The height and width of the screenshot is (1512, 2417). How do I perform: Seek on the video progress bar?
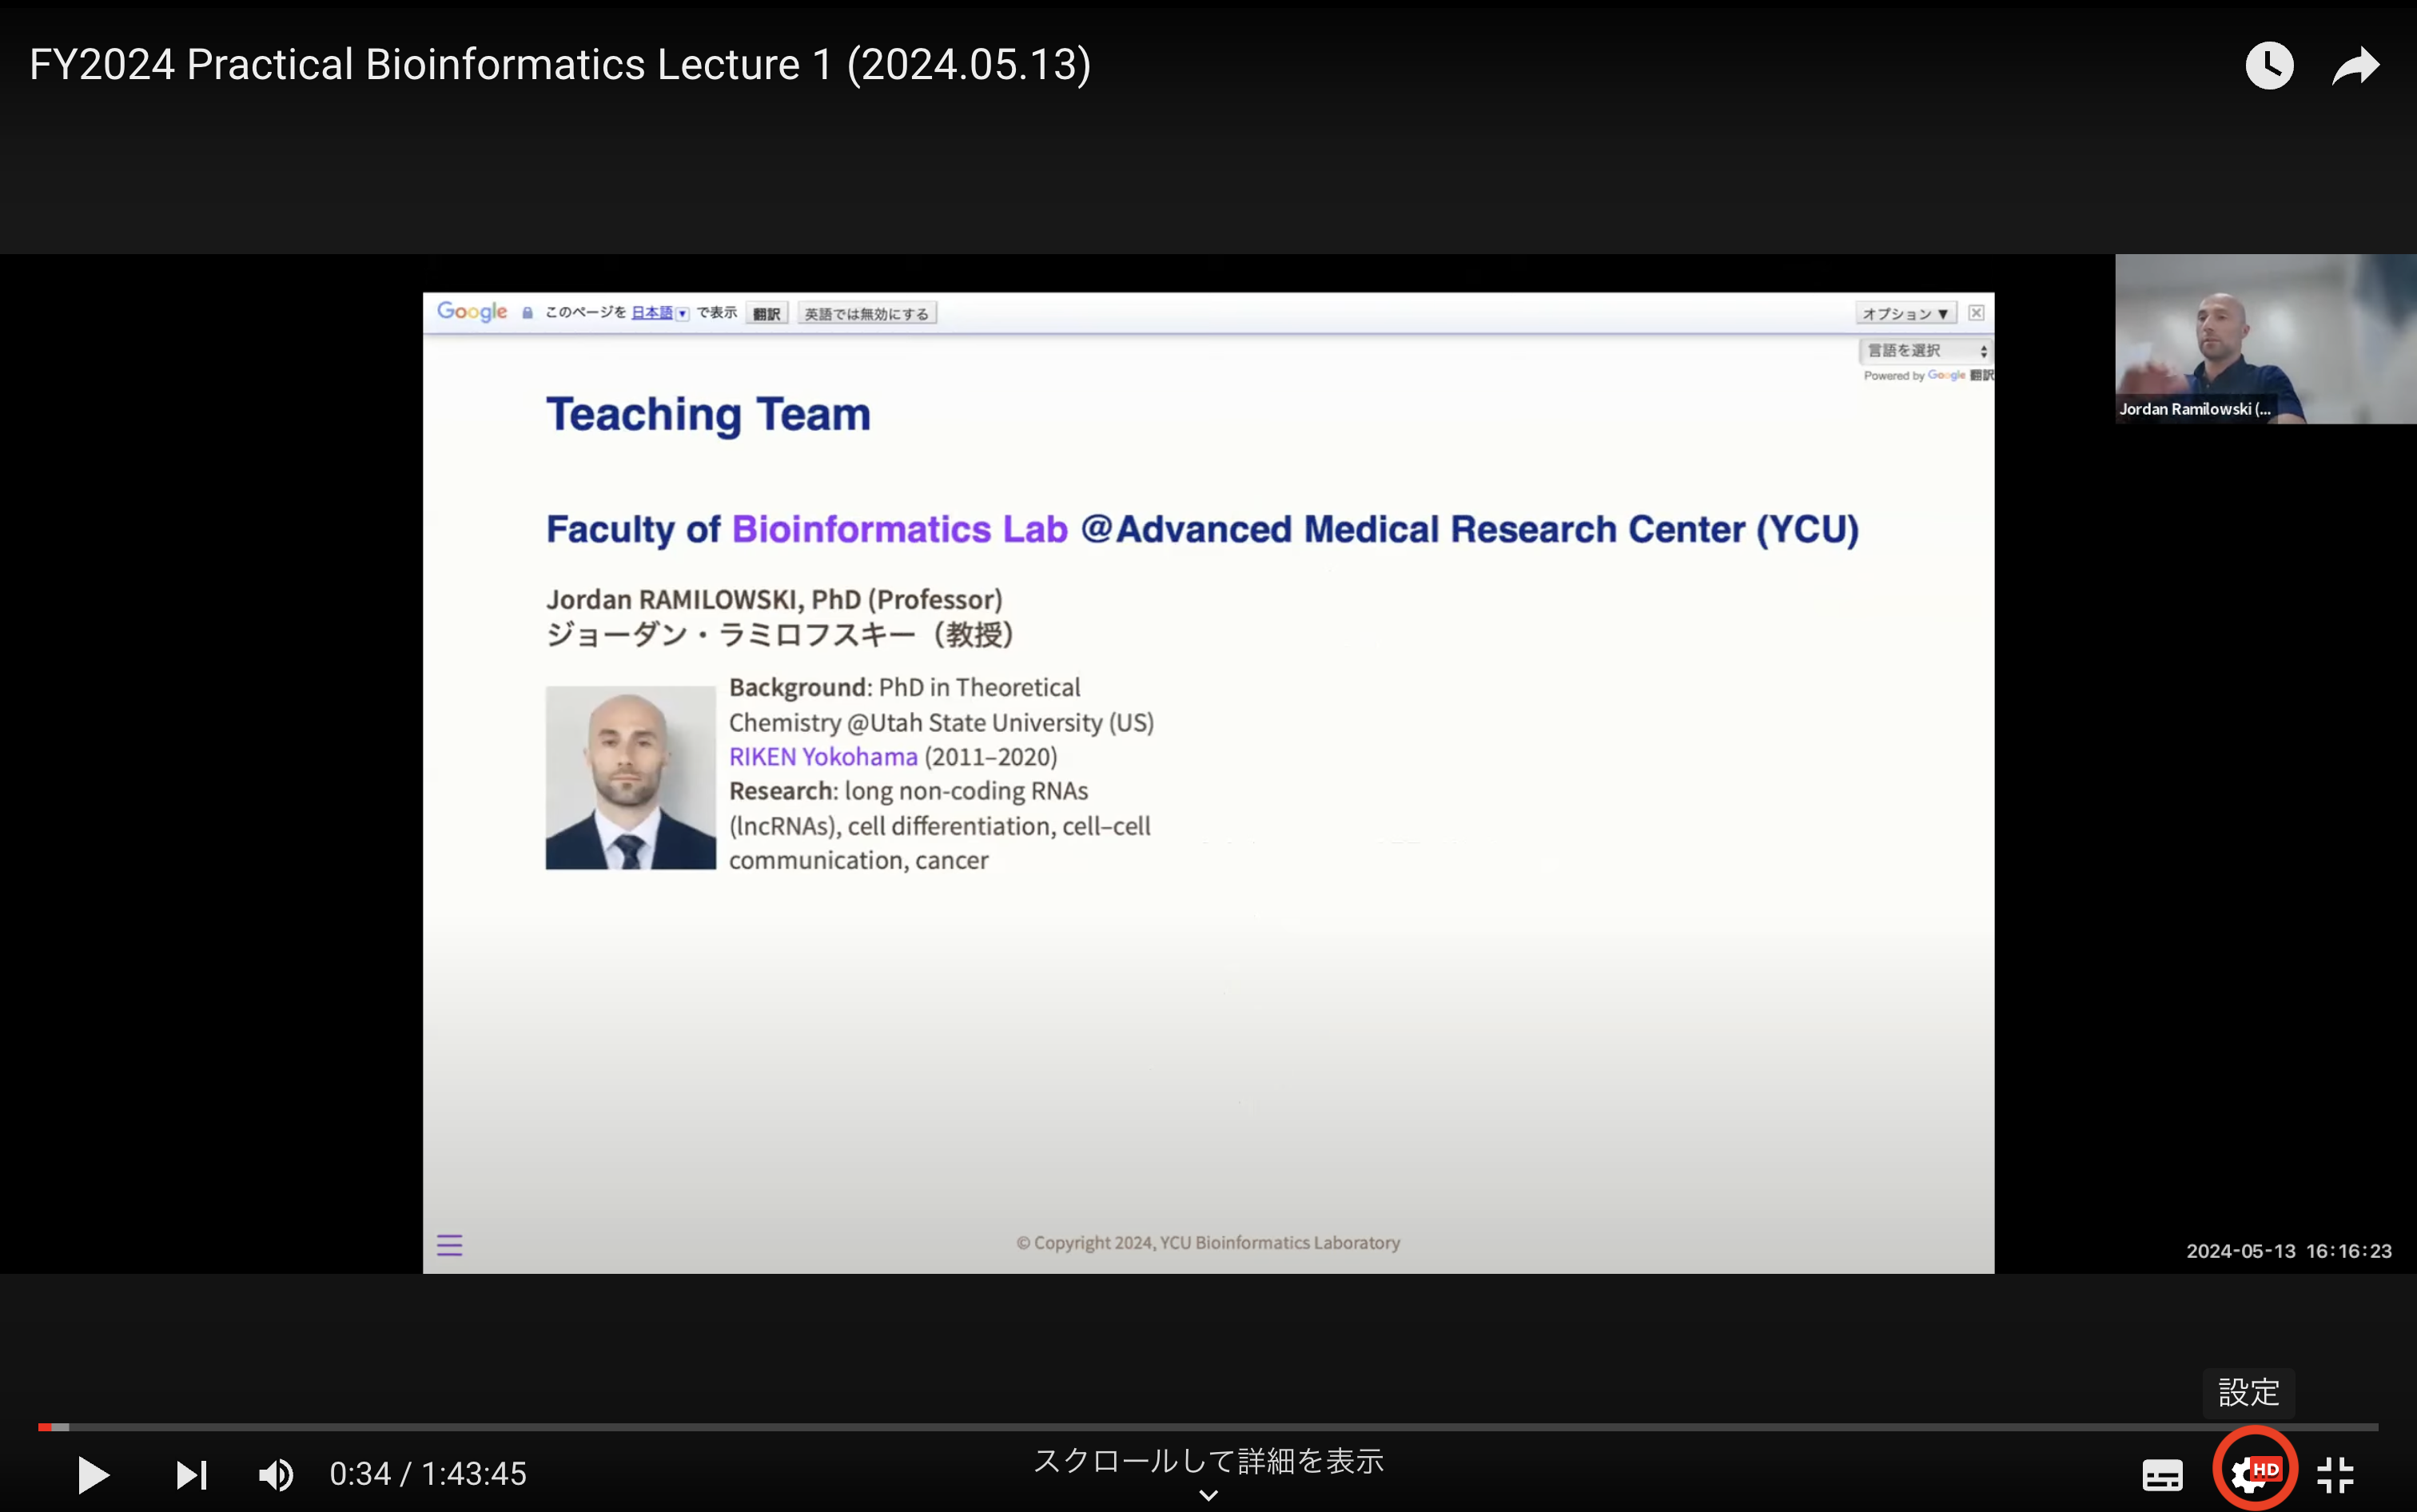point(1200,1427)
